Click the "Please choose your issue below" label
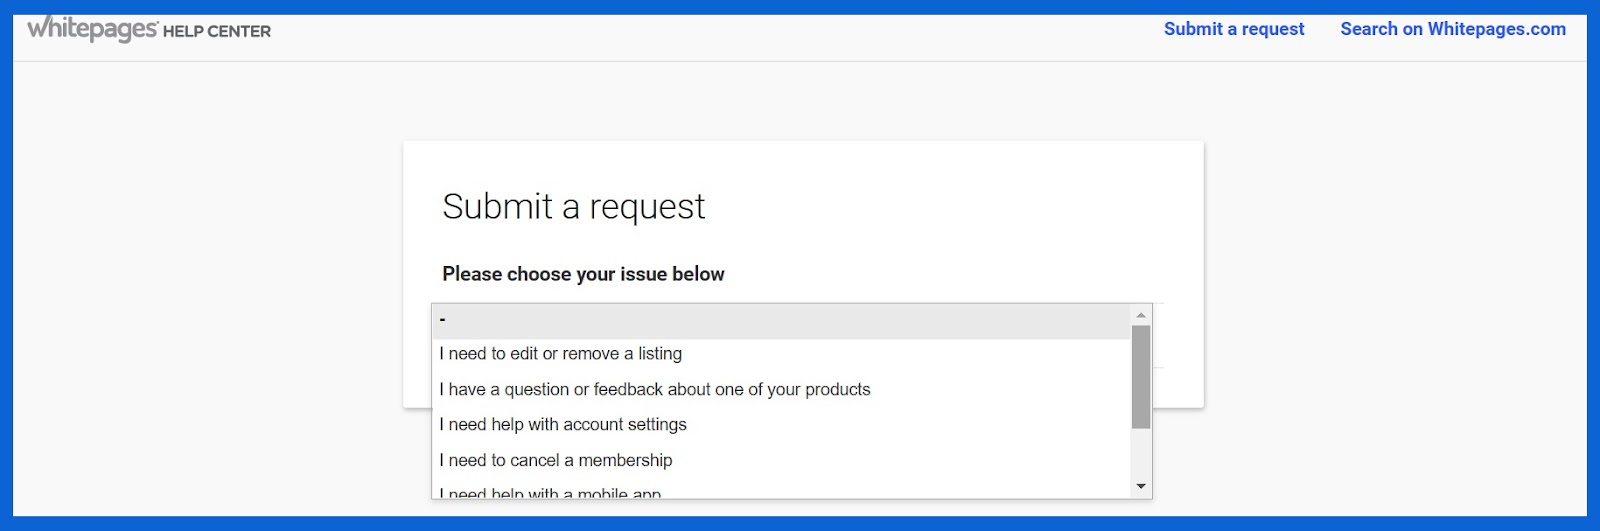Image resolution: width=1600 pixels, height=531 pixels. coord(583,274)
